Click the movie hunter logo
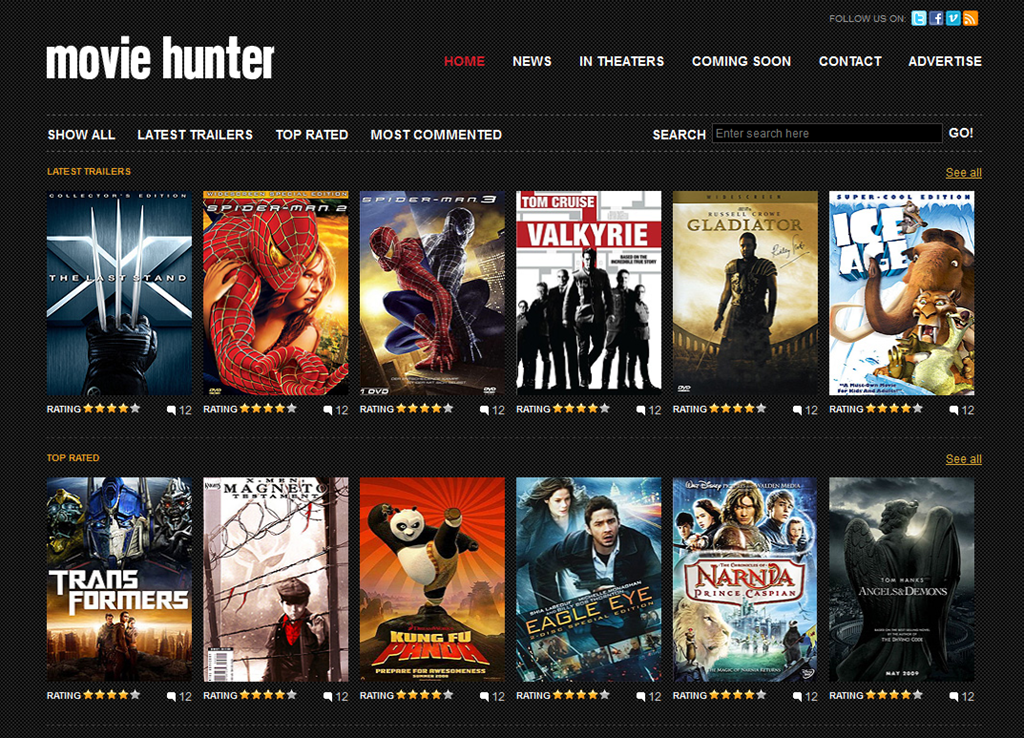This screenshot has width=1024, height=738. click(160, 59)
